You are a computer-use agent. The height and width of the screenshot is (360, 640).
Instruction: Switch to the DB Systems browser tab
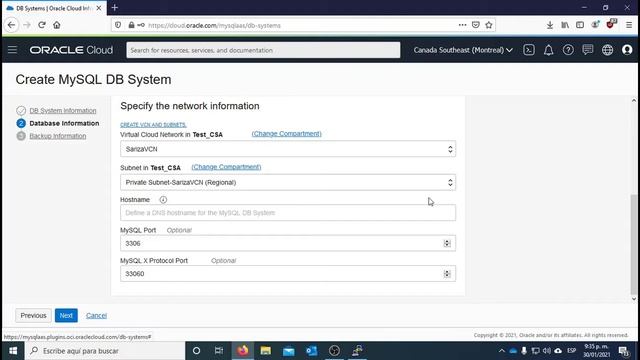pyautogui.click(x=54, y=8)
